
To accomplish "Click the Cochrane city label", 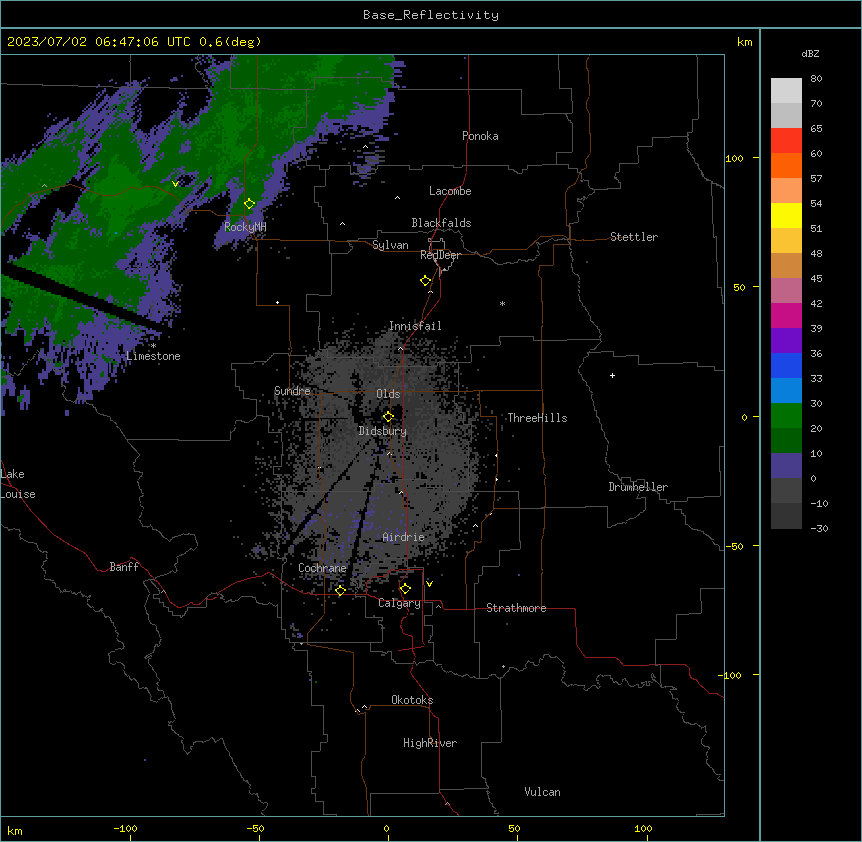I will pos(322,568).
